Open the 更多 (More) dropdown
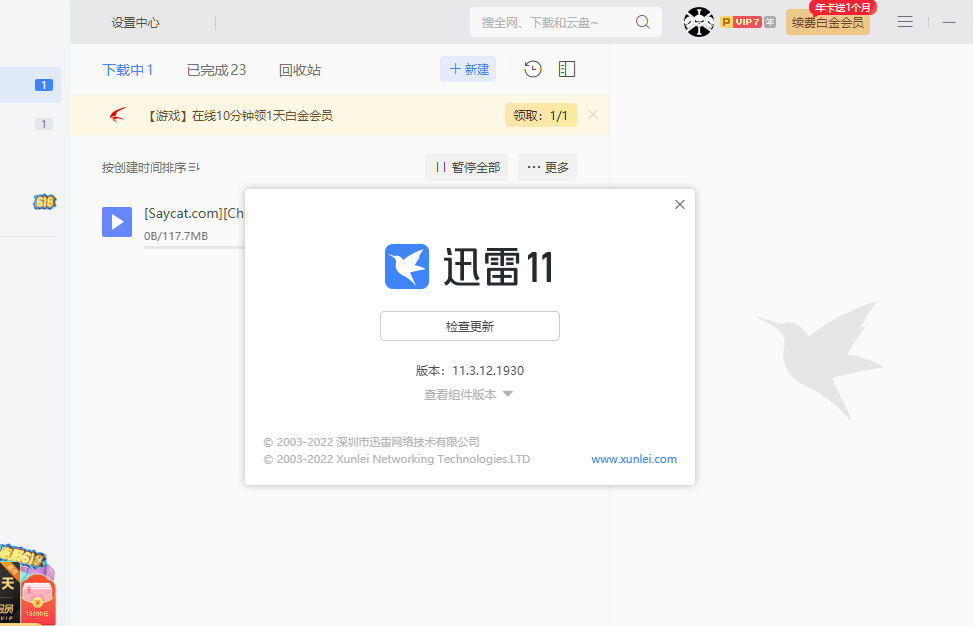 tap(547, 167)
